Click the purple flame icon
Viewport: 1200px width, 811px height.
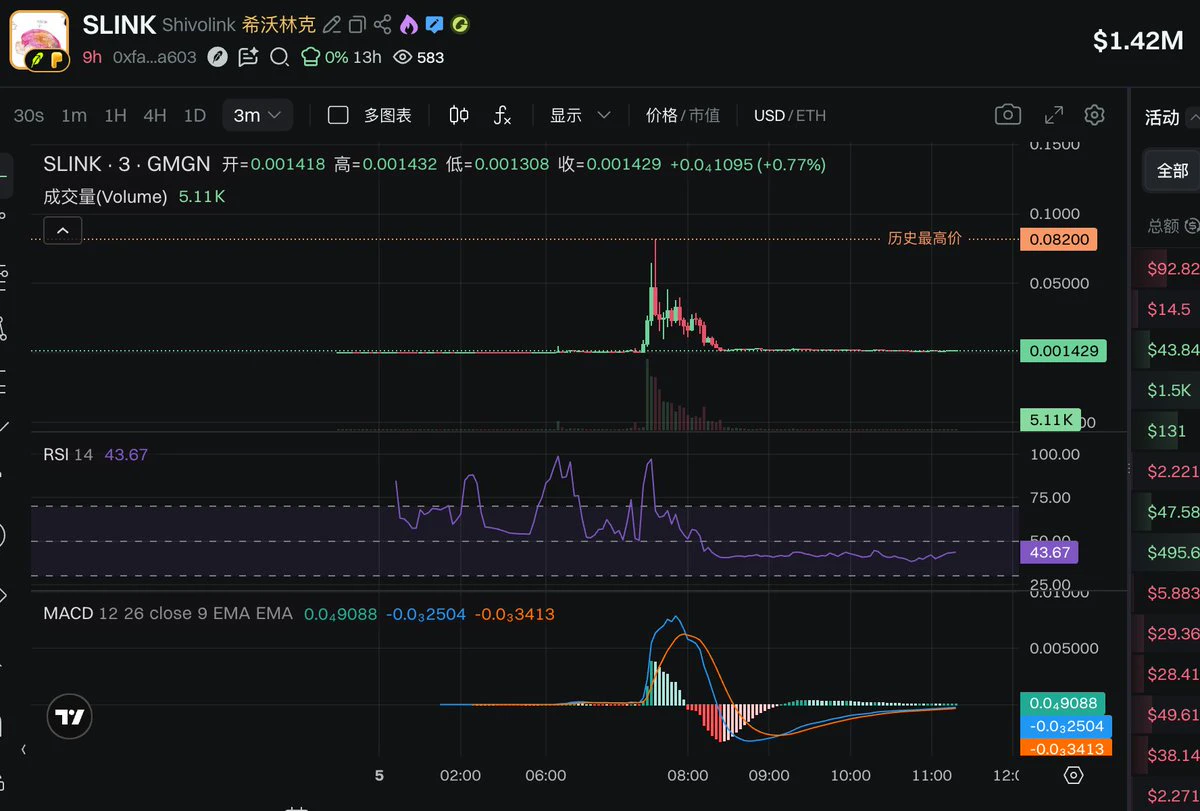point(408,25)
